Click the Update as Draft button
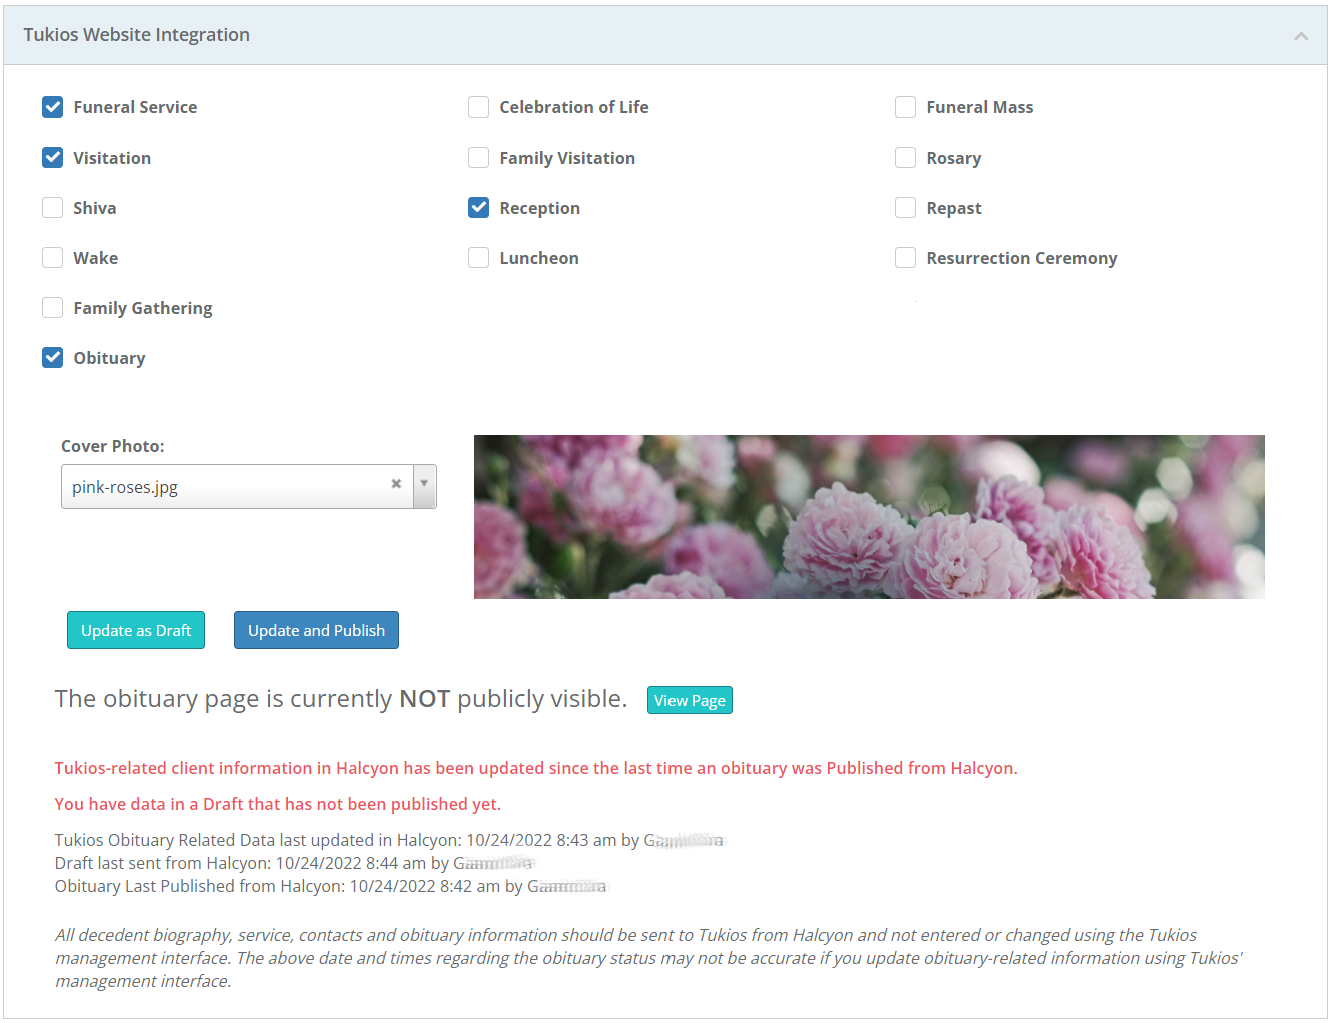This screenshot has width=1332, height=1023. coord(136,630)
